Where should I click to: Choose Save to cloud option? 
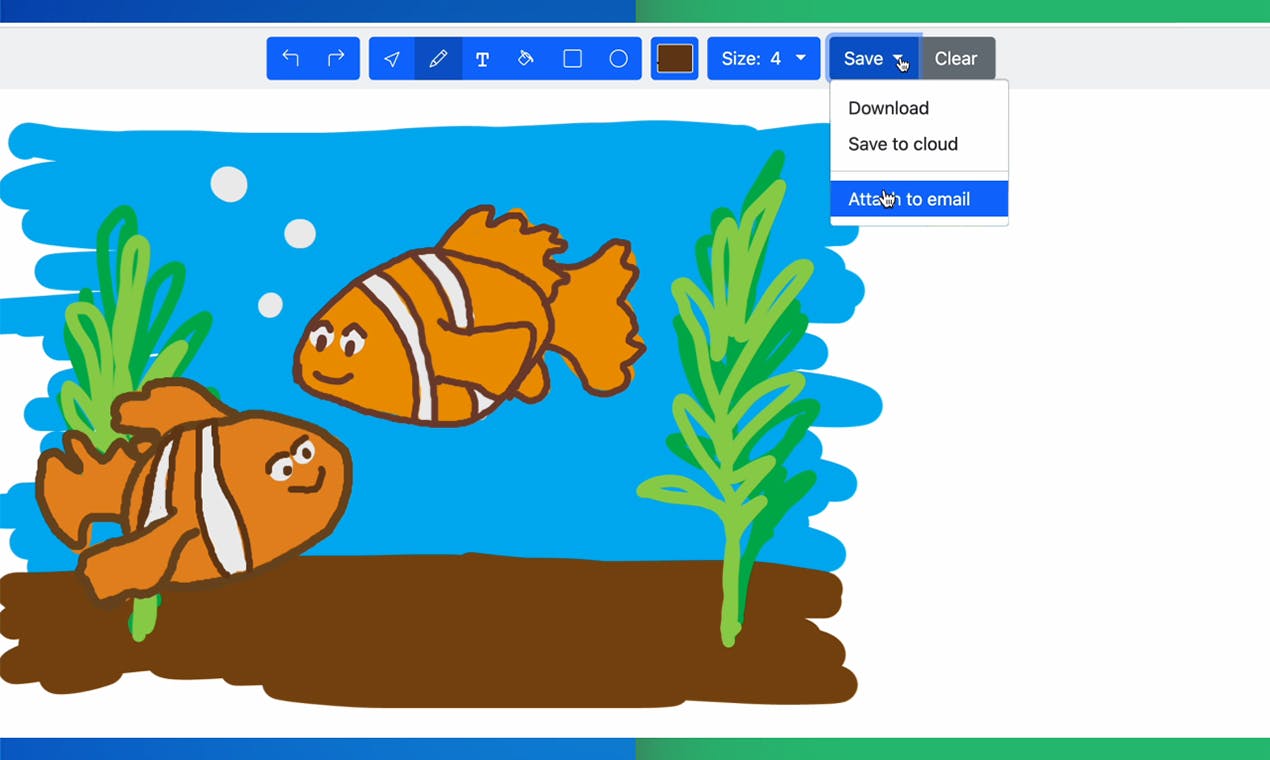pyautogui.click(x=919, y=144)
